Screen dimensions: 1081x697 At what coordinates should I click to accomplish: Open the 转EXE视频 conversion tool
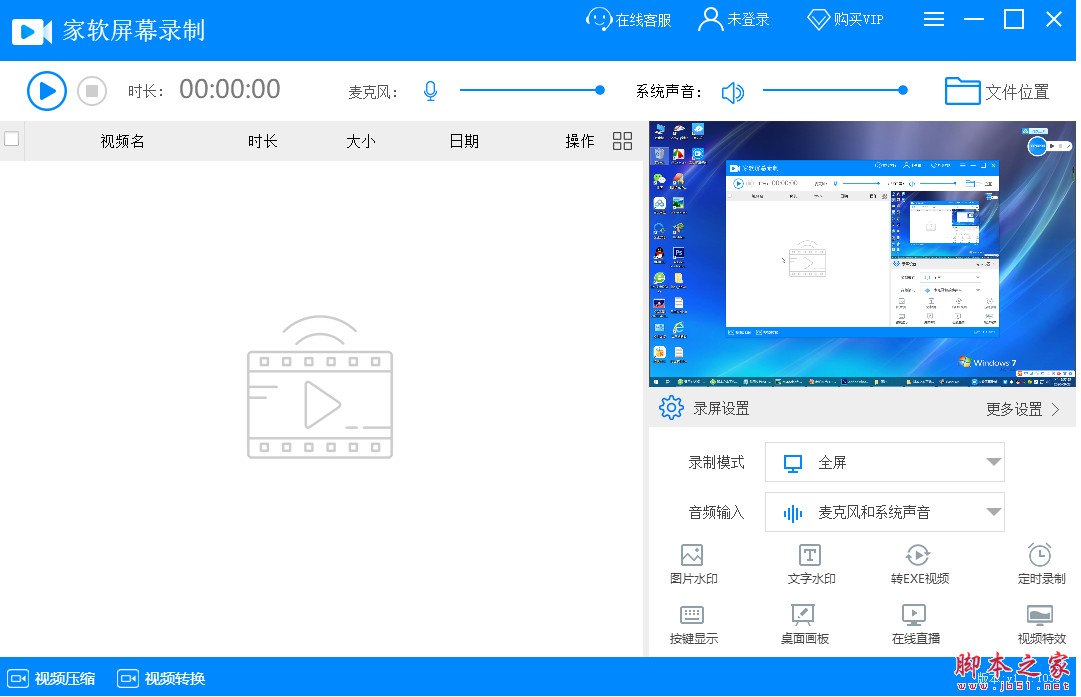pos(917,562)
